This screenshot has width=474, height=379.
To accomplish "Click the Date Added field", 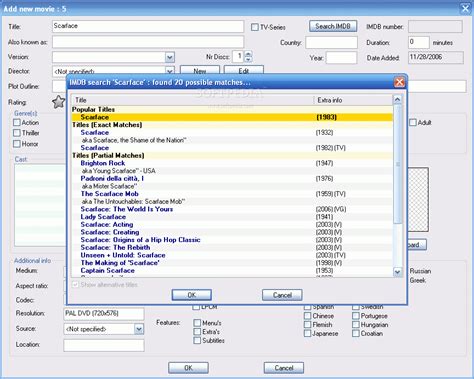I will (x=436, y=57).
